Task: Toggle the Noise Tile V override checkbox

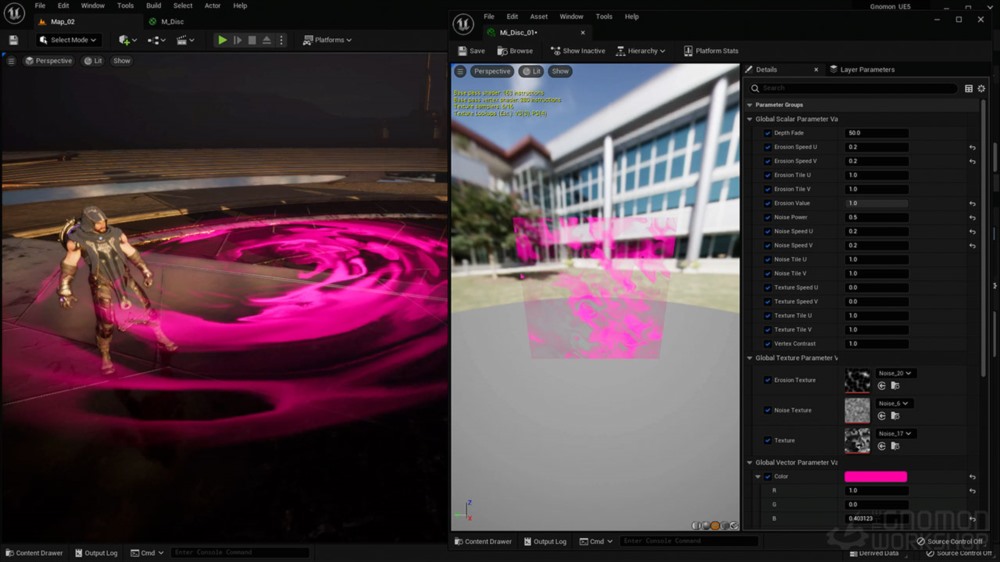Action: click(767, 274)
